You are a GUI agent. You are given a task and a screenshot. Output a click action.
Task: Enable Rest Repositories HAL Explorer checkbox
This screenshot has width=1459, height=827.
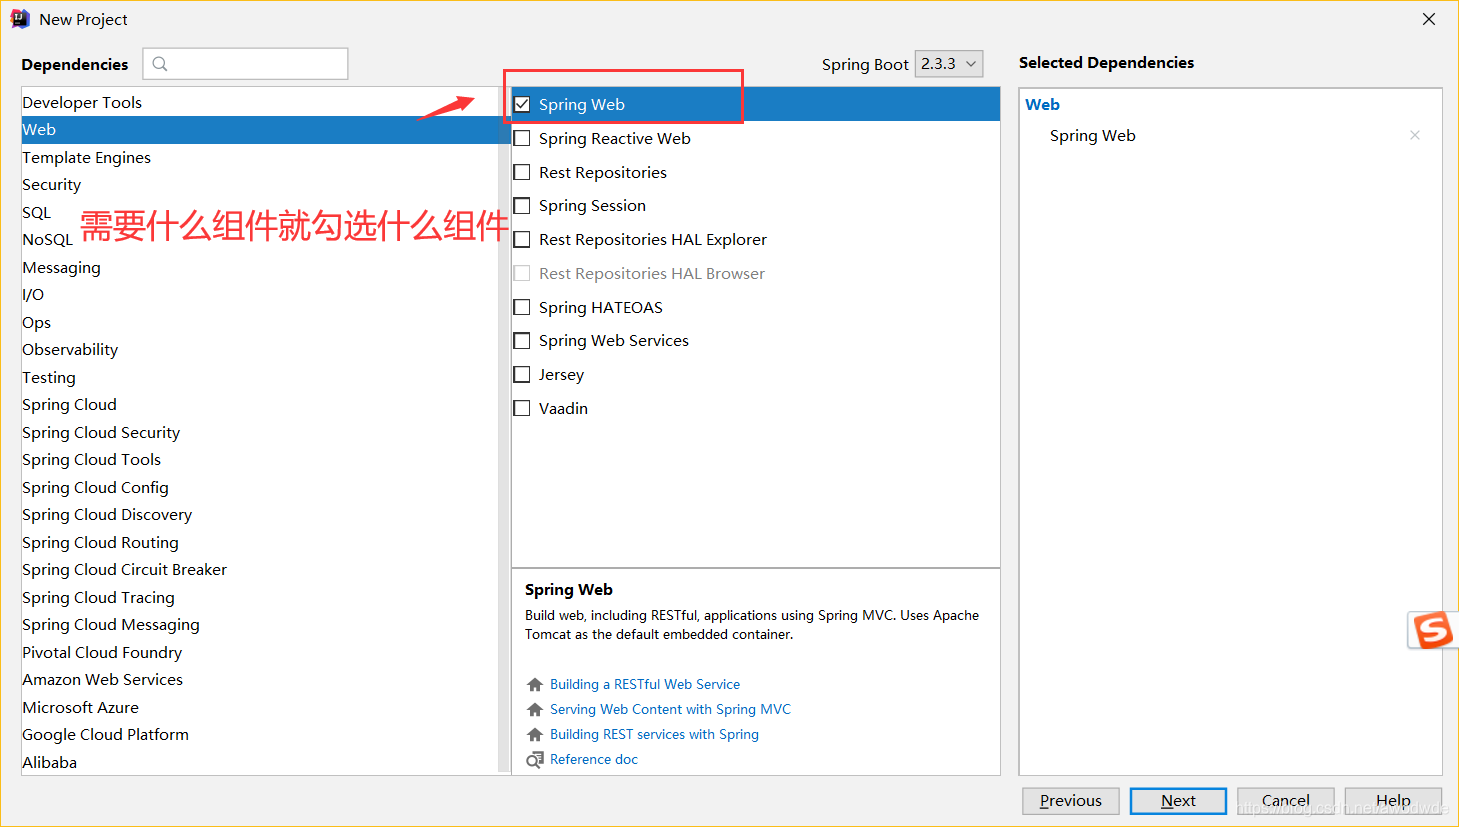(522, 239)
